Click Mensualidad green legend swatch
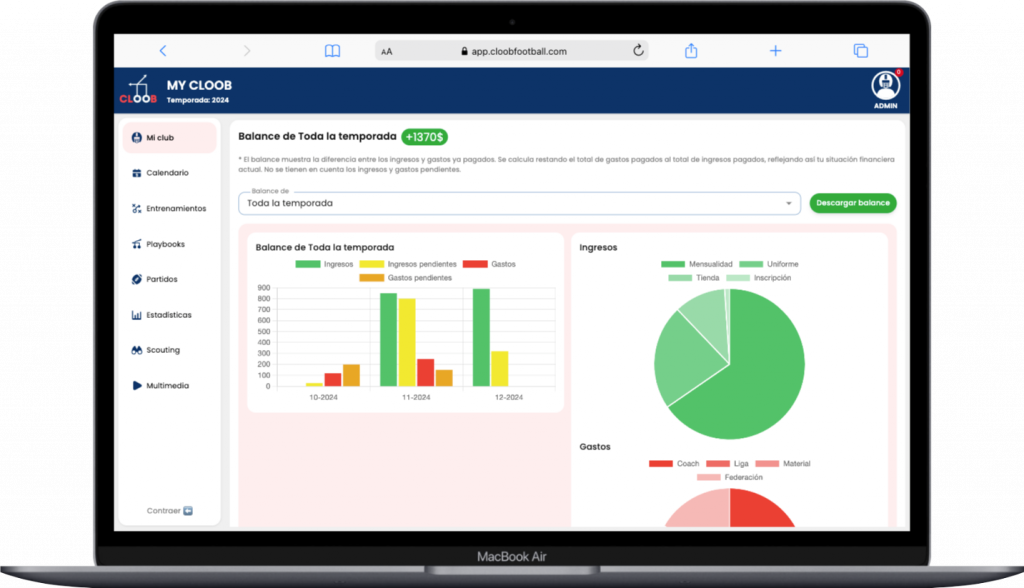 (x=674, y=264)
